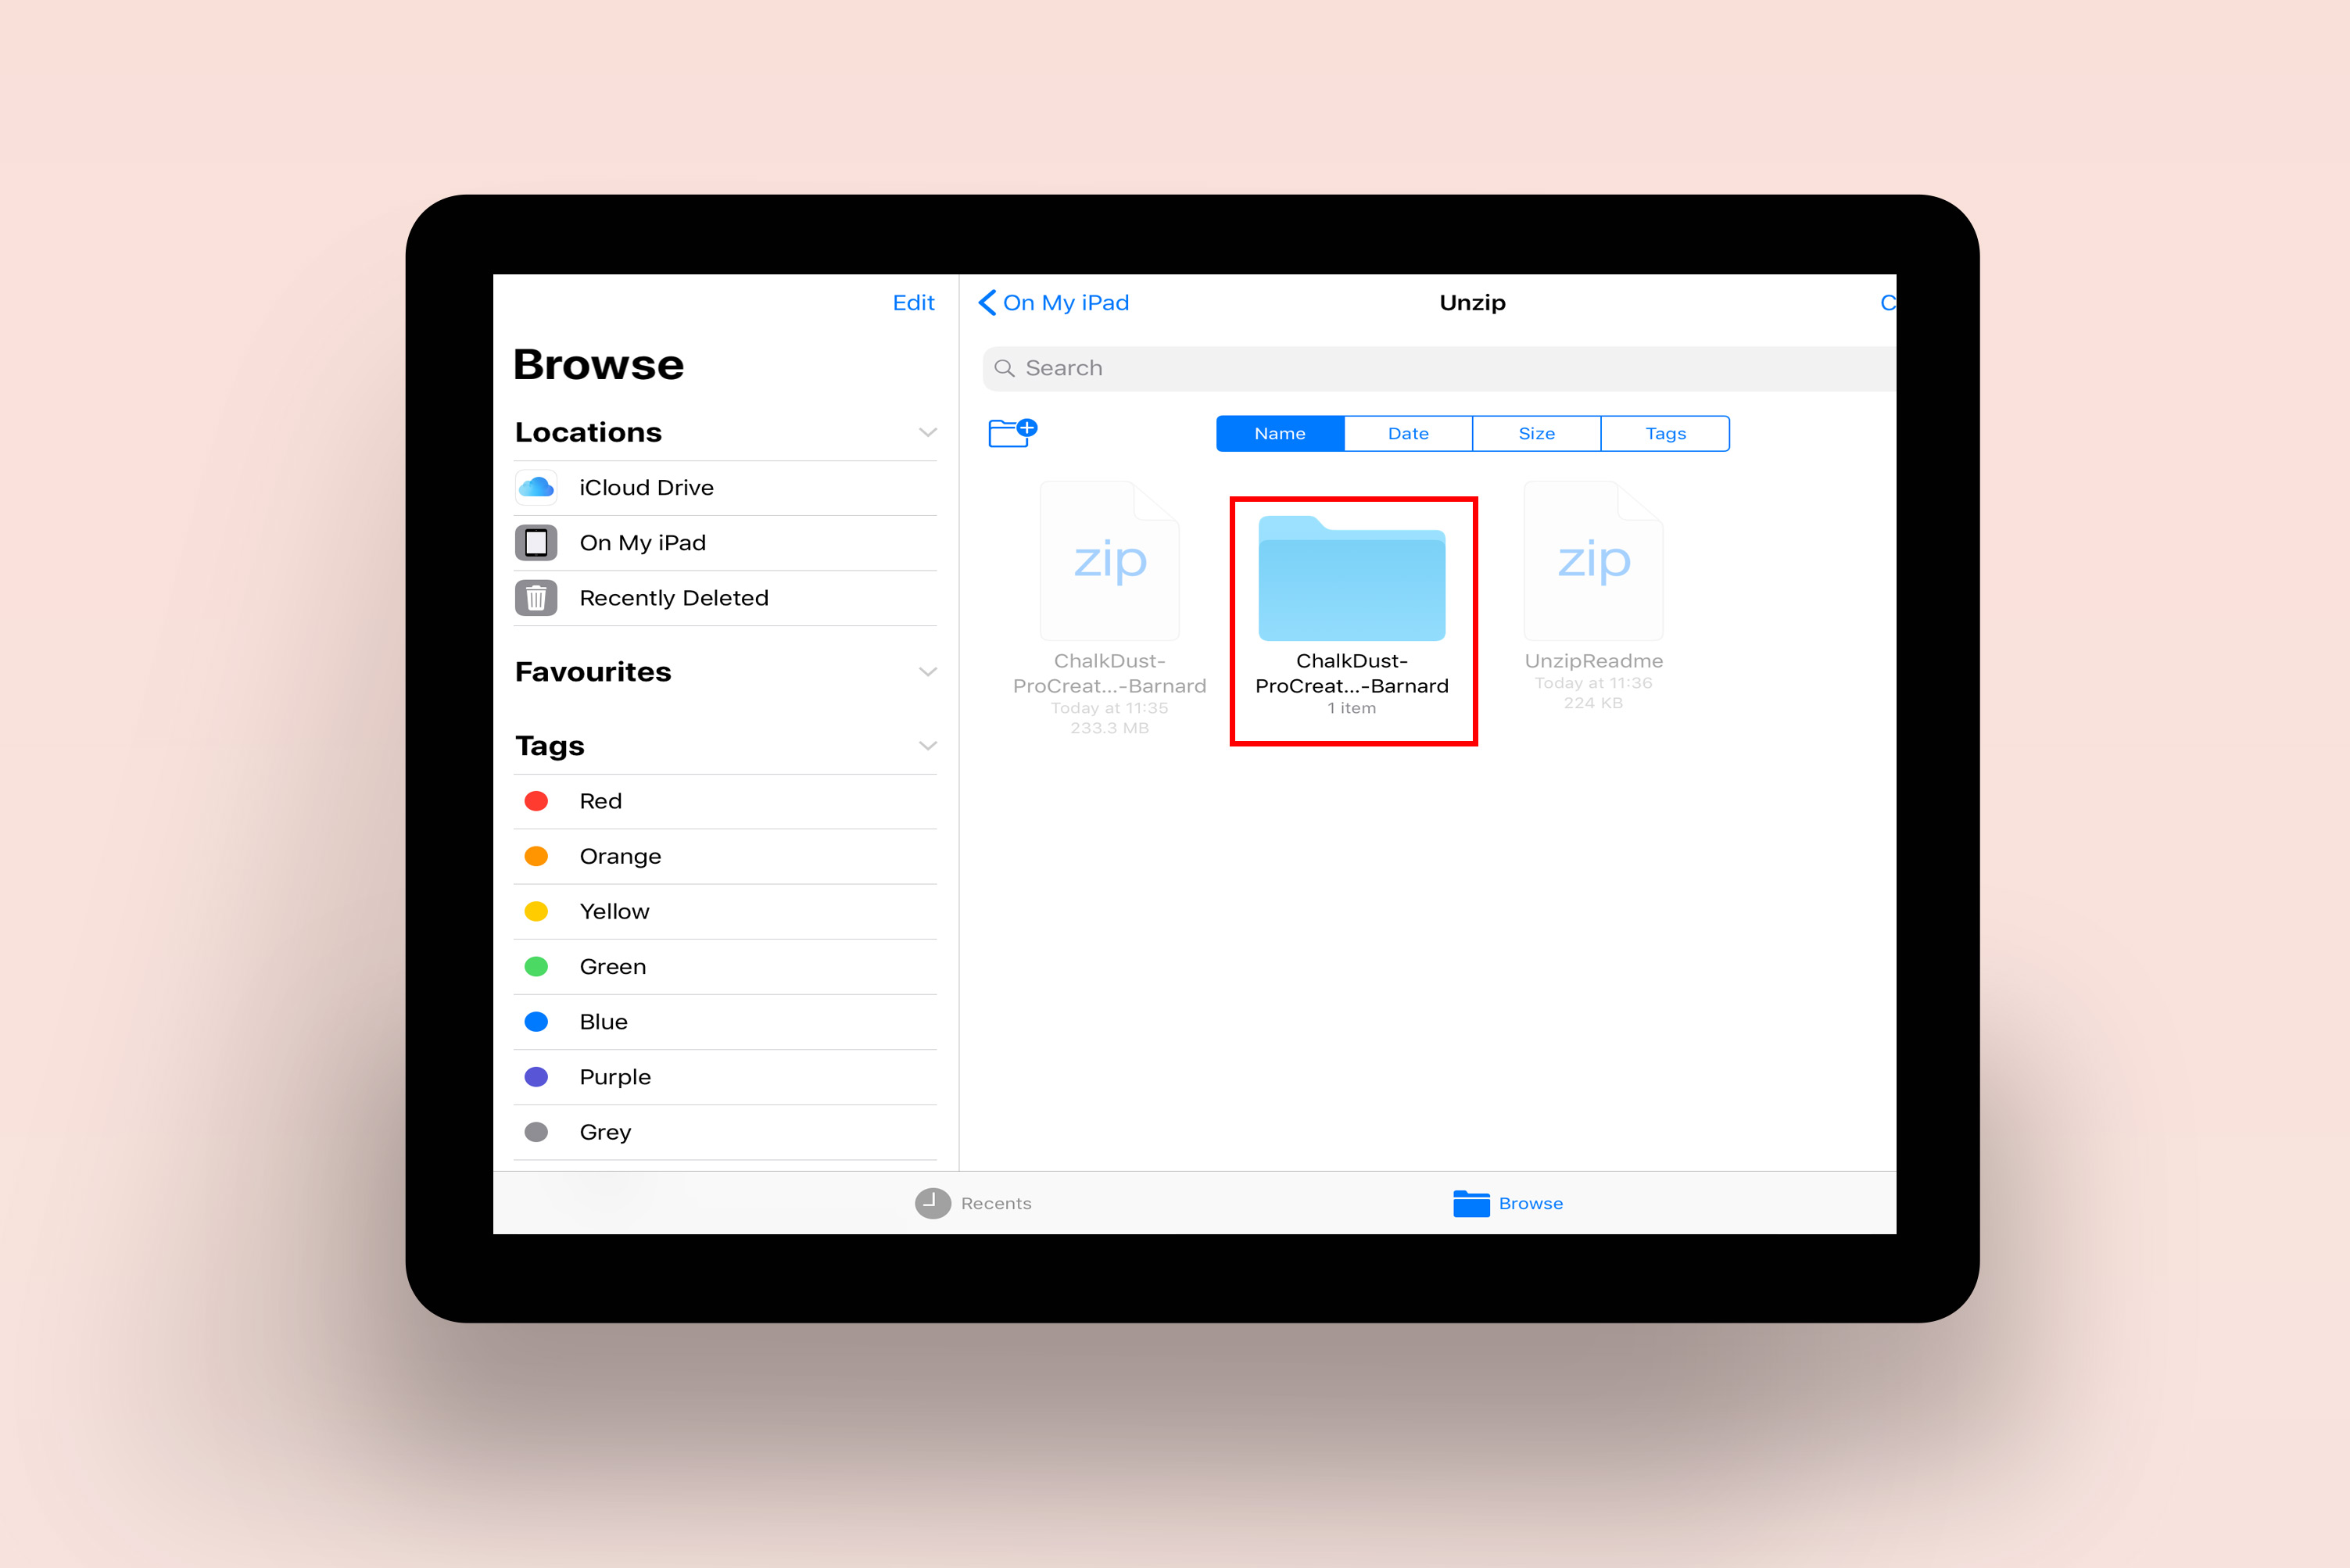Screen dimensions: 2350x1568
Task: Sort files by Name tab
Action: (1279, 434)
